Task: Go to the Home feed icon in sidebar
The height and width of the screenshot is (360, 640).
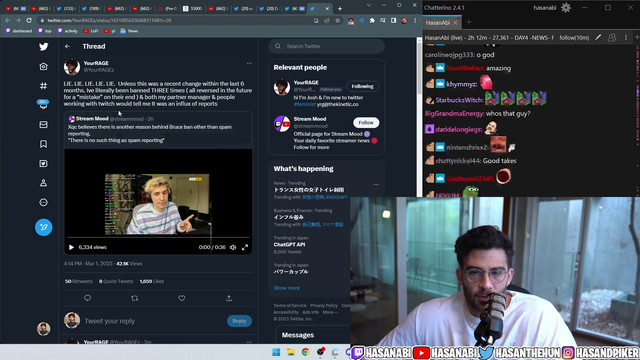Action: (x=44, y=66)
